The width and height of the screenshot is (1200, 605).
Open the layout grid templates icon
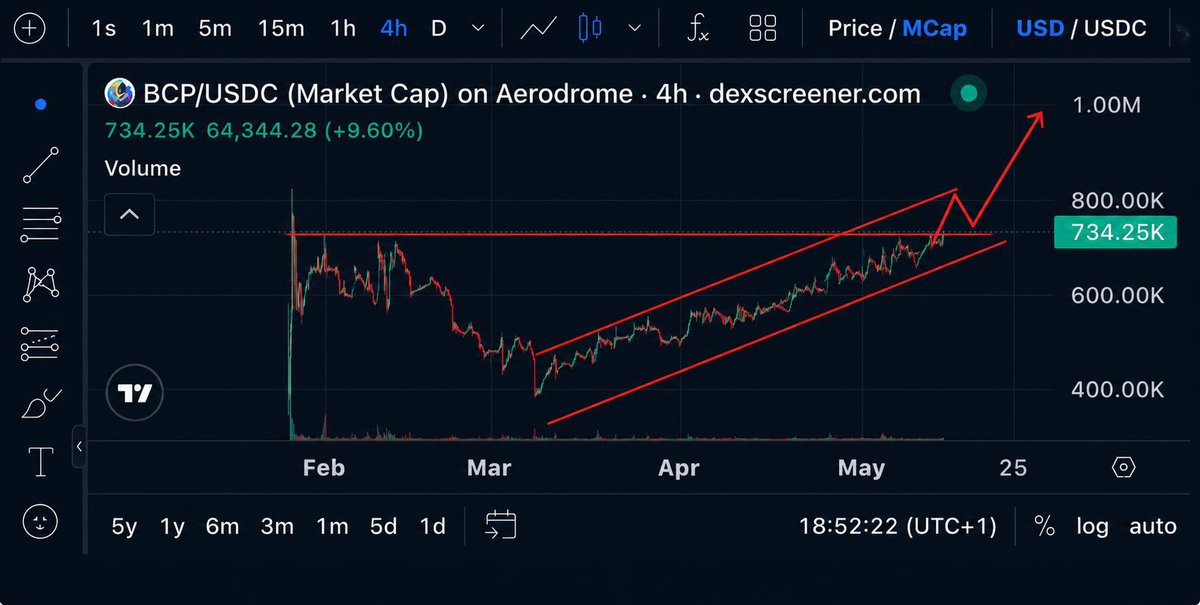tap(764, 28)
